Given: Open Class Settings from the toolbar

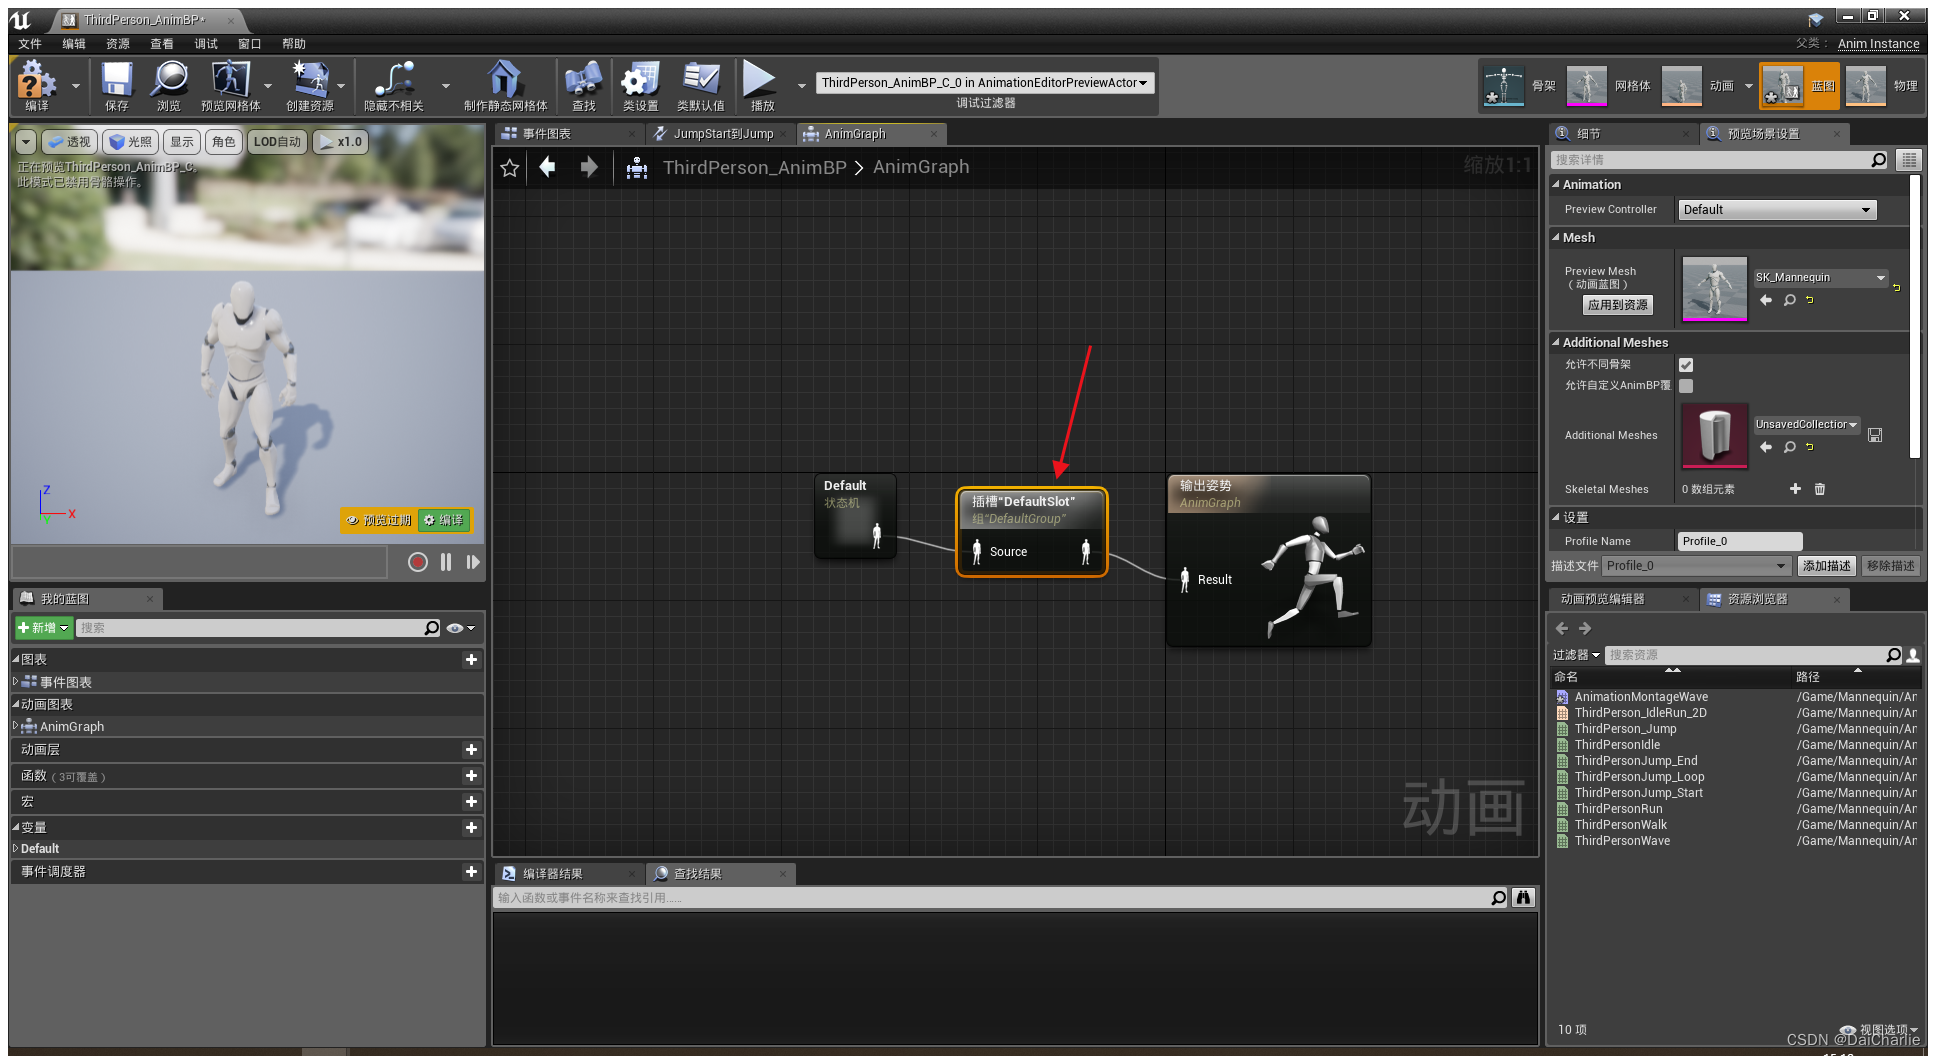Looking at the screenshot, I should point(639,85).
